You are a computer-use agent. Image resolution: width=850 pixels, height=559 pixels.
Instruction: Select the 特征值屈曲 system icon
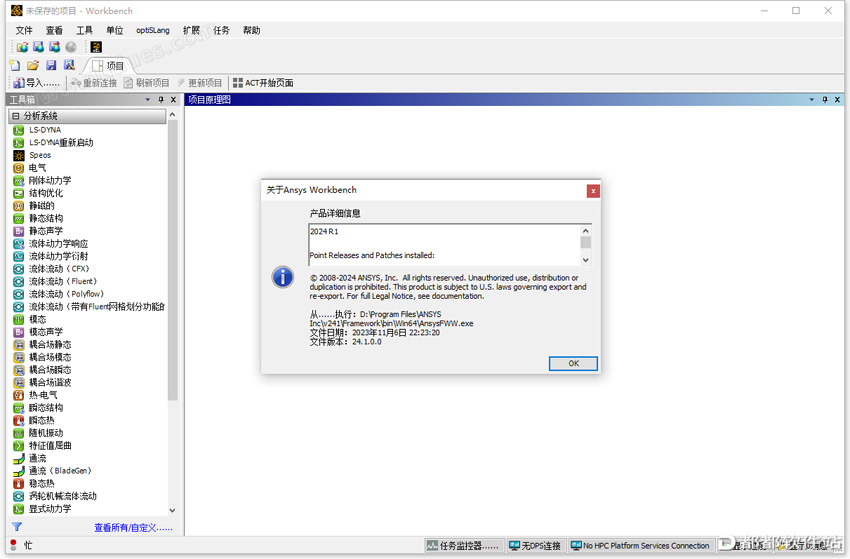(x=18, y=446)
